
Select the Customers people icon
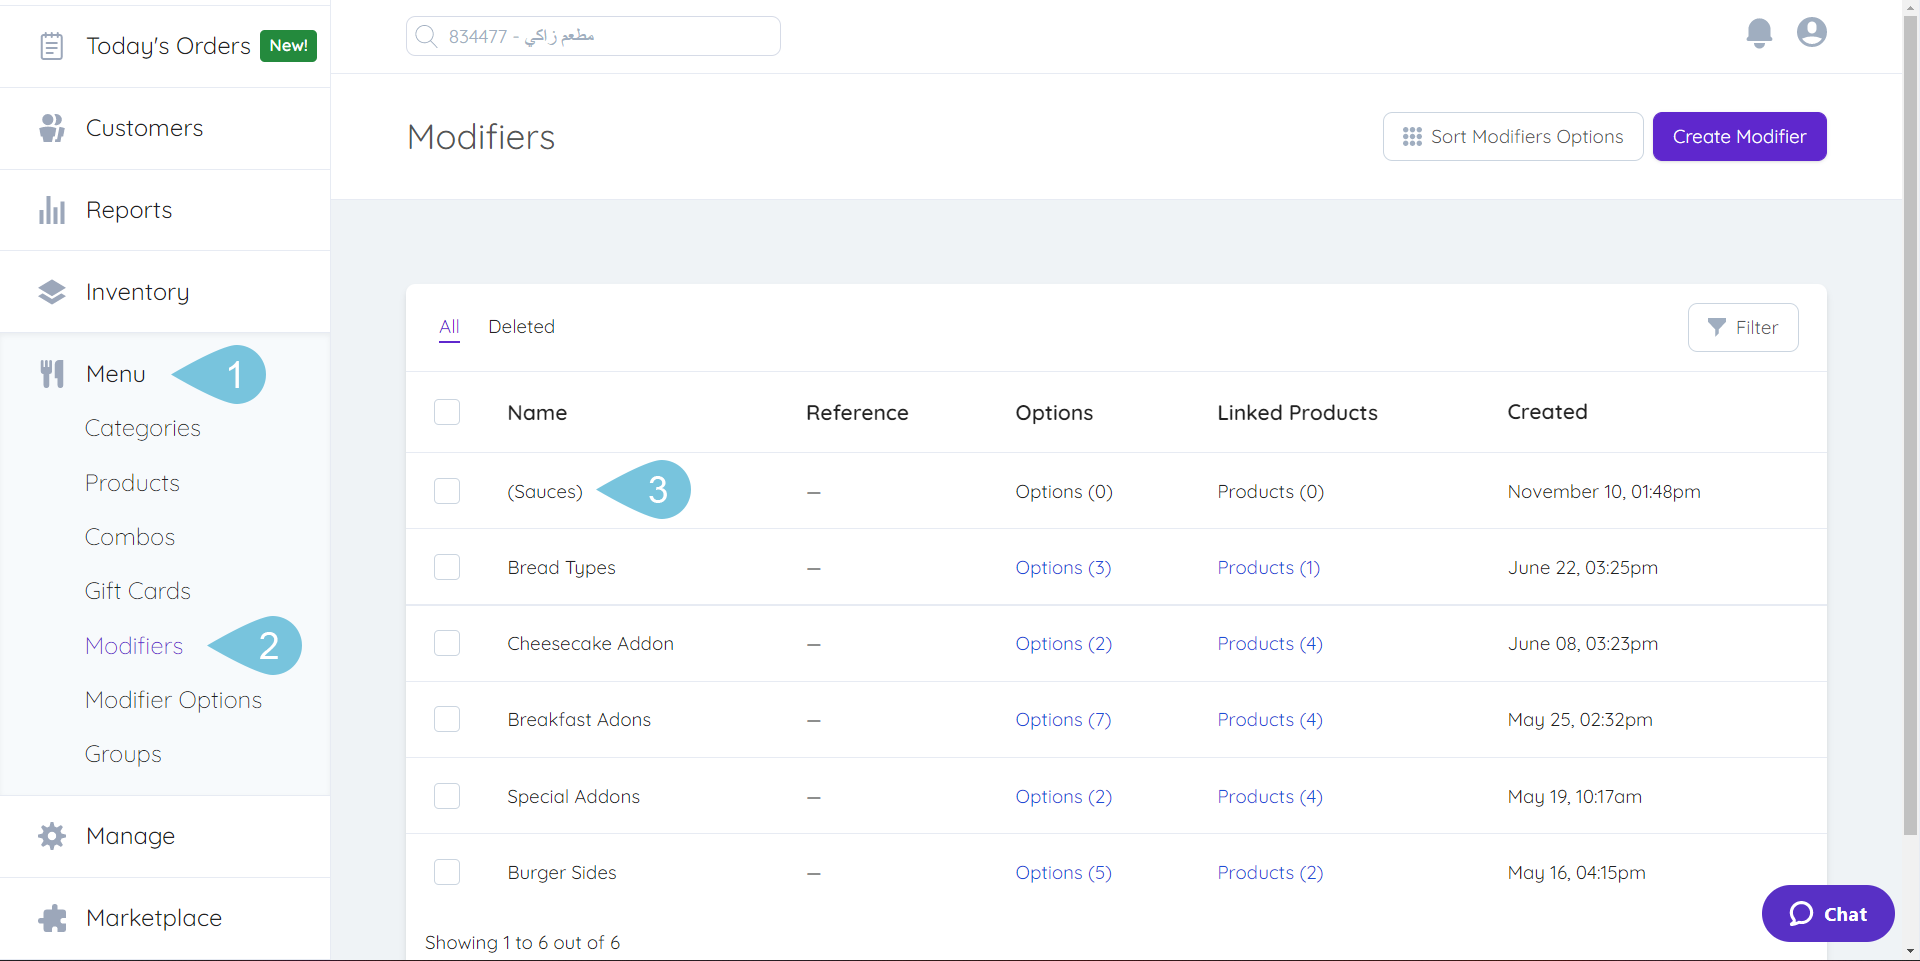click(51, 127)
